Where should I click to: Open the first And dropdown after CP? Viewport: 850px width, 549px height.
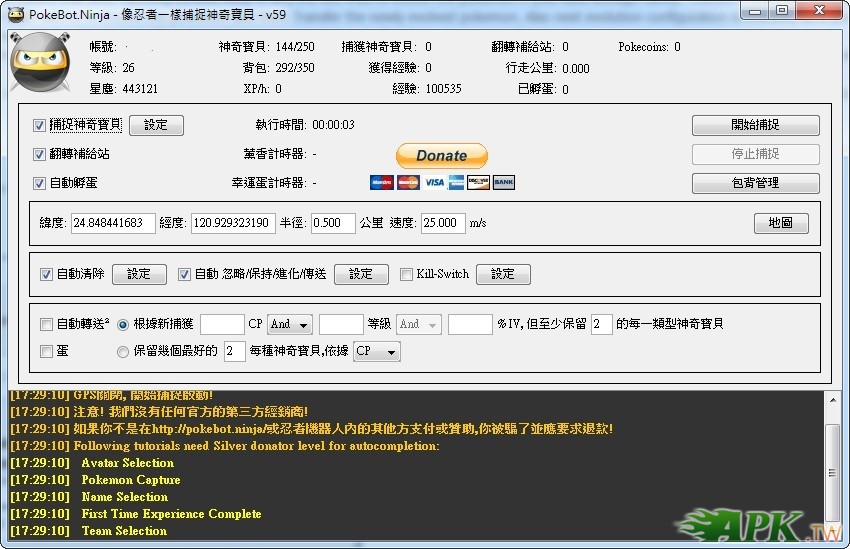coord(290,324)
